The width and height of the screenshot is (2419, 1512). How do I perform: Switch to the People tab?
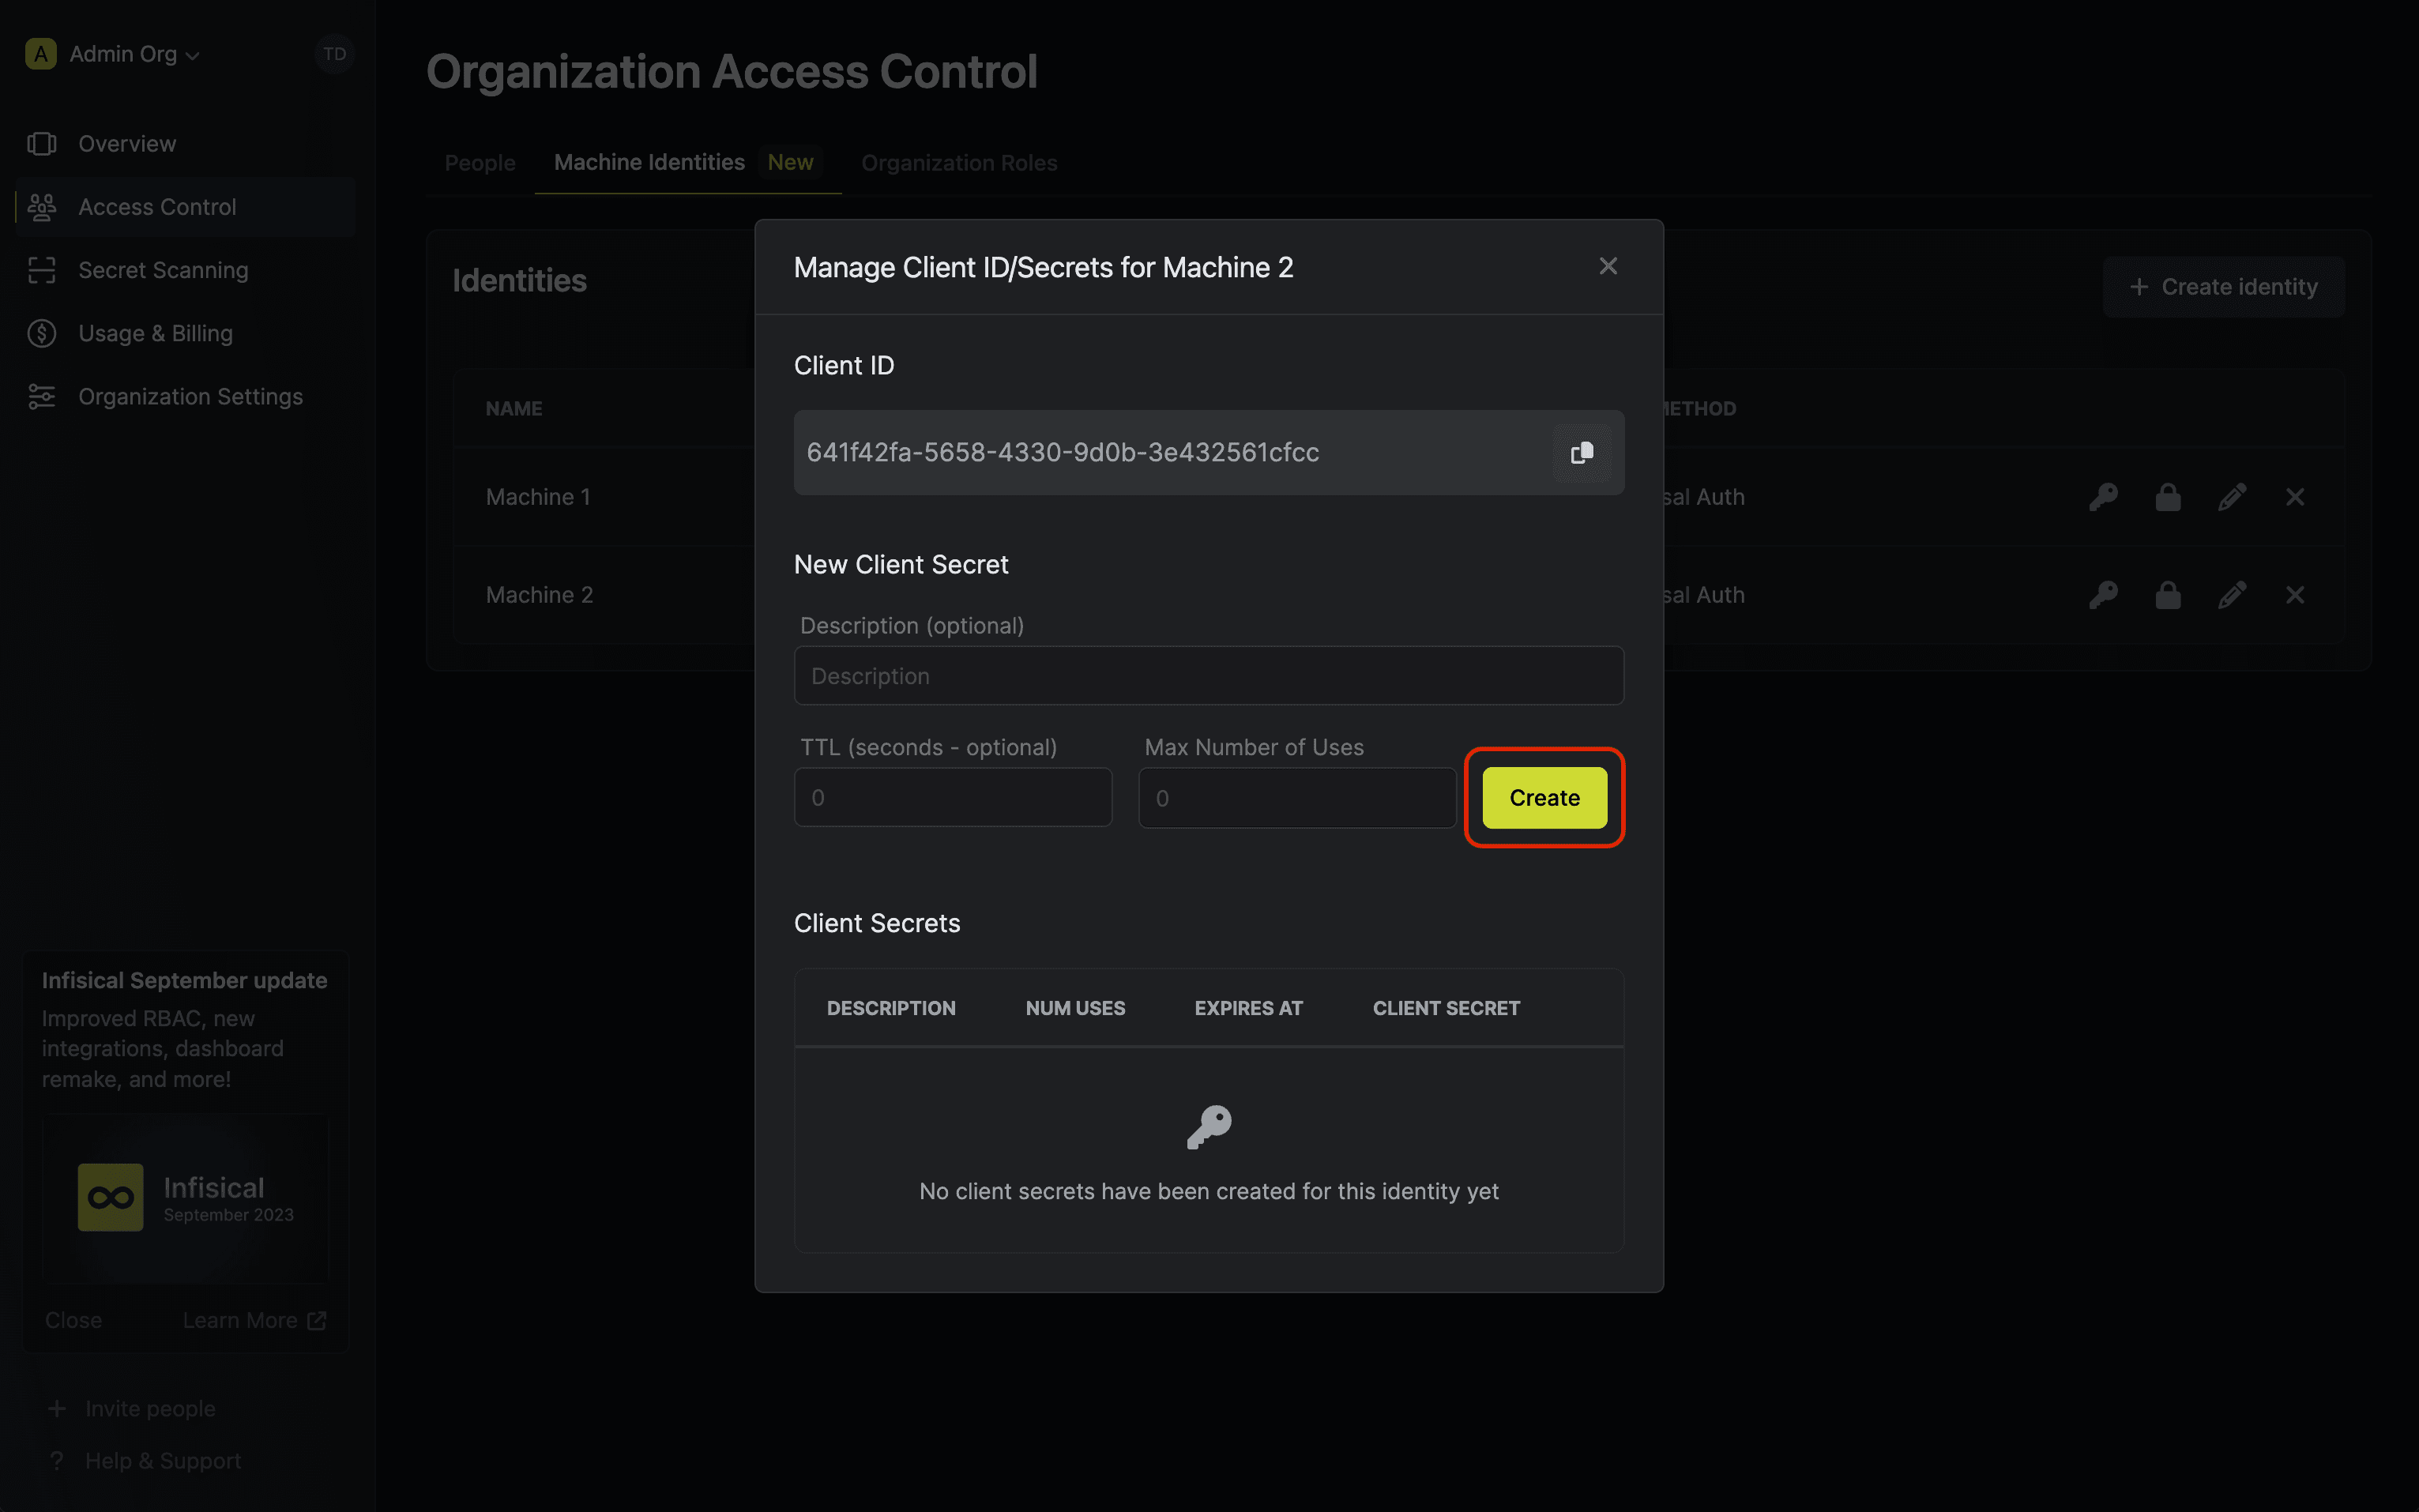click(479, 162)
